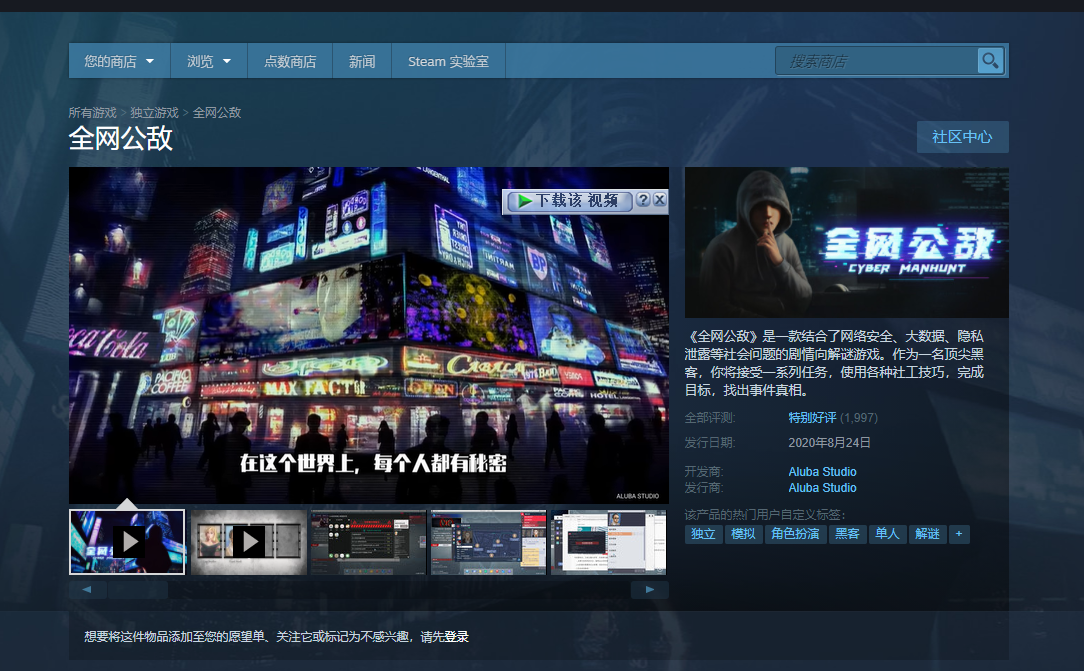Click the search magnifying glass icon
This screenshot has height=671, width=1084.
pyautogui.click(x=990, y=60)
